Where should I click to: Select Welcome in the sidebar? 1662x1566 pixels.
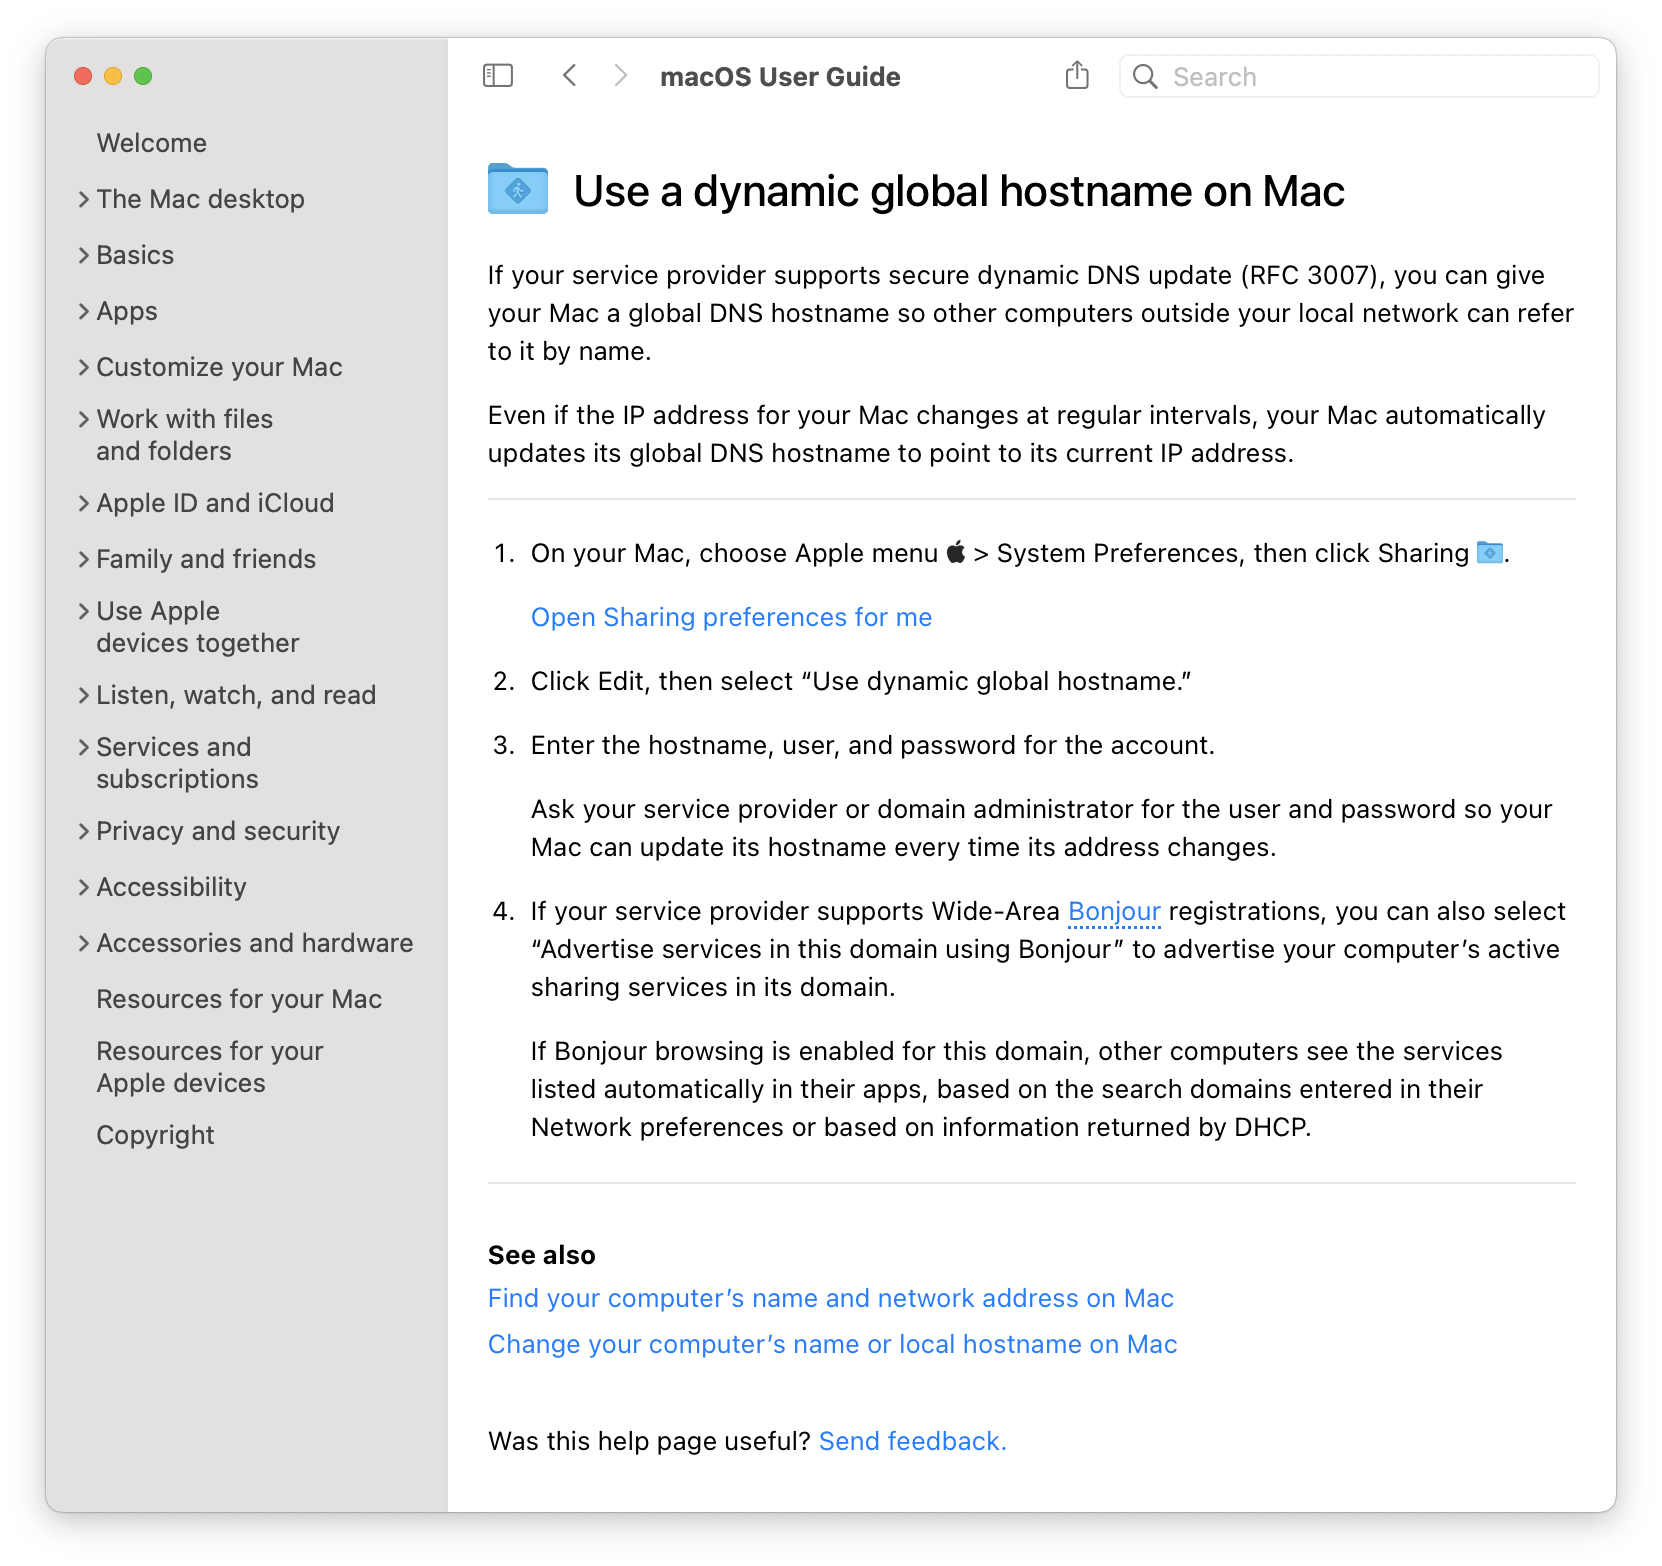click(x=152, y=143)
